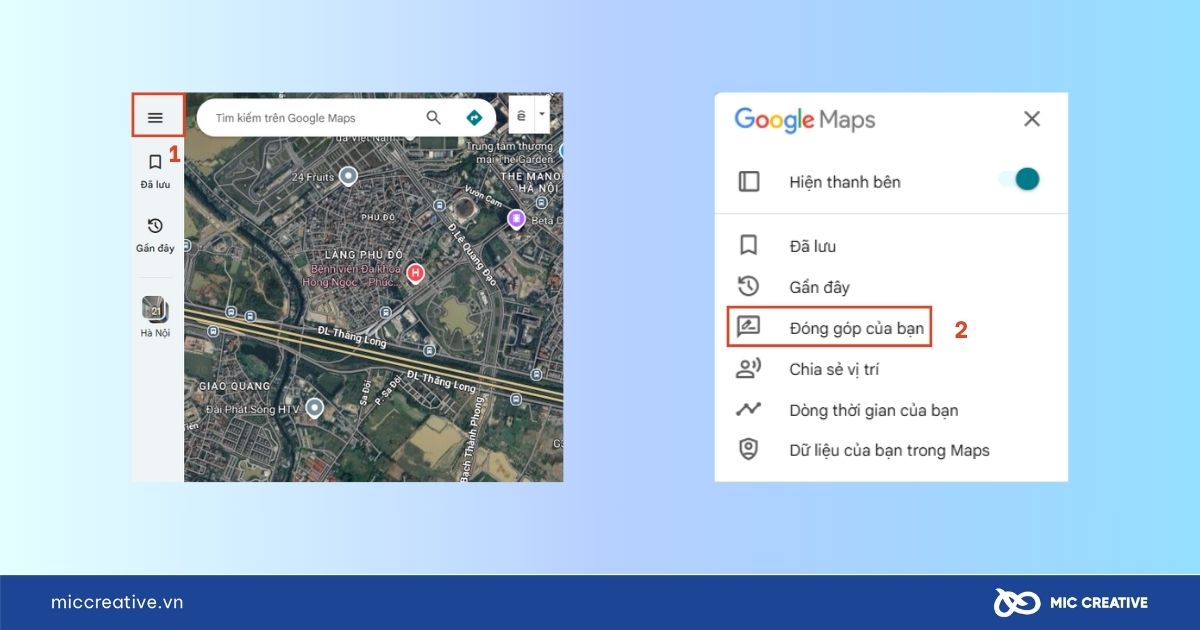1200x630 pixels.
Task: Click the Google Maps logo in menu panel
Action: [x=805, y=120]
